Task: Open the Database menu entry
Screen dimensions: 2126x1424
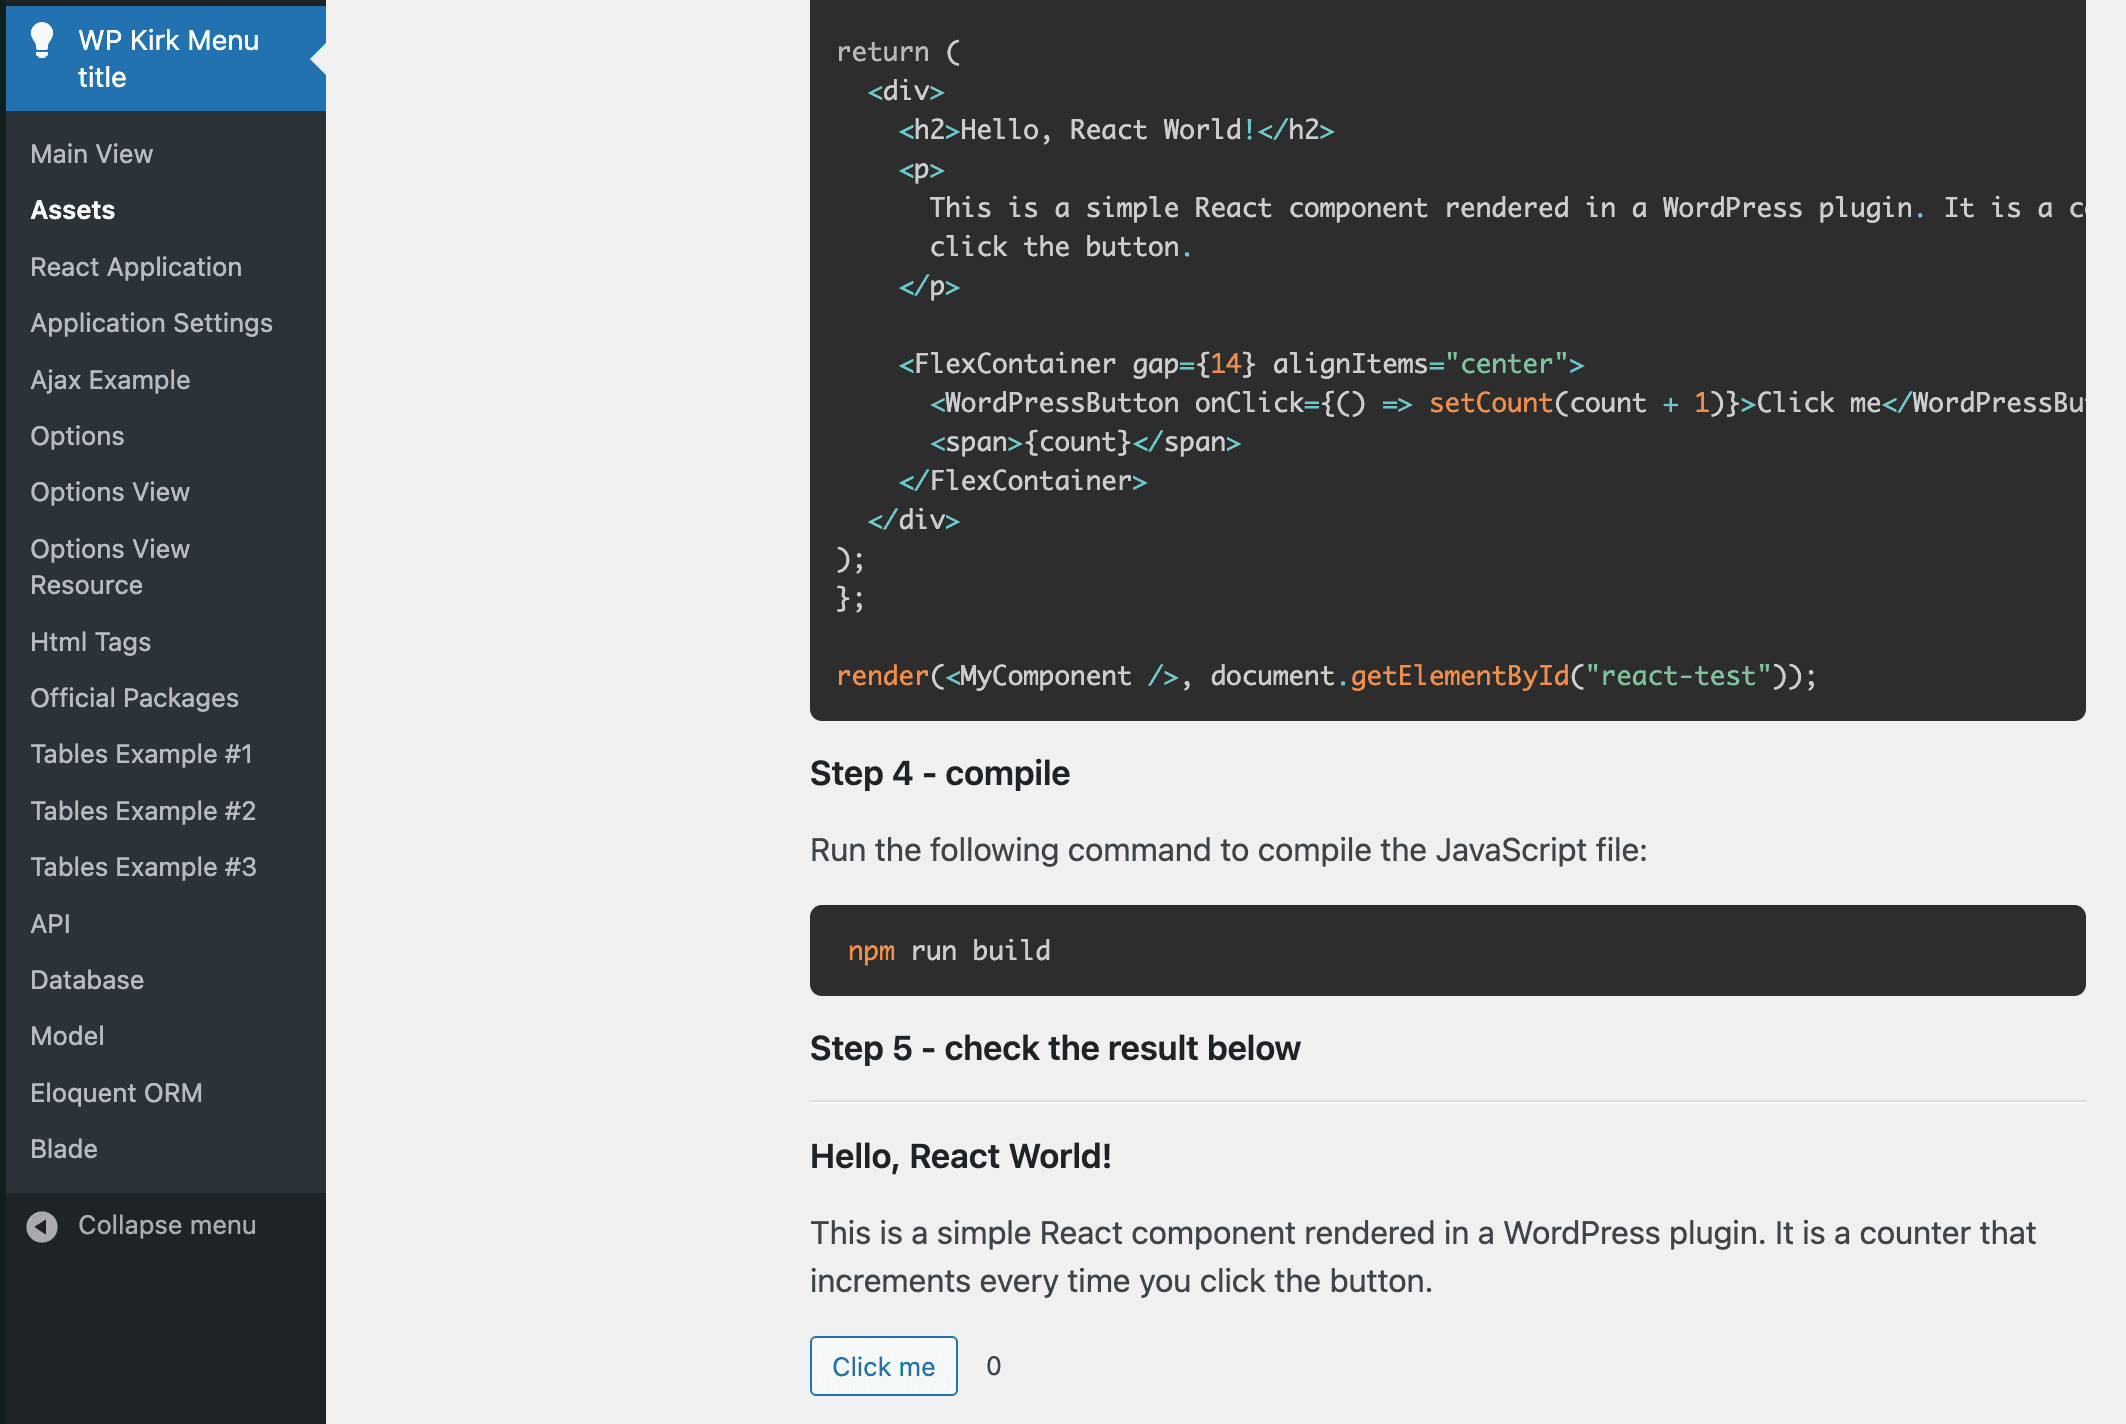Action: (87, 979)
